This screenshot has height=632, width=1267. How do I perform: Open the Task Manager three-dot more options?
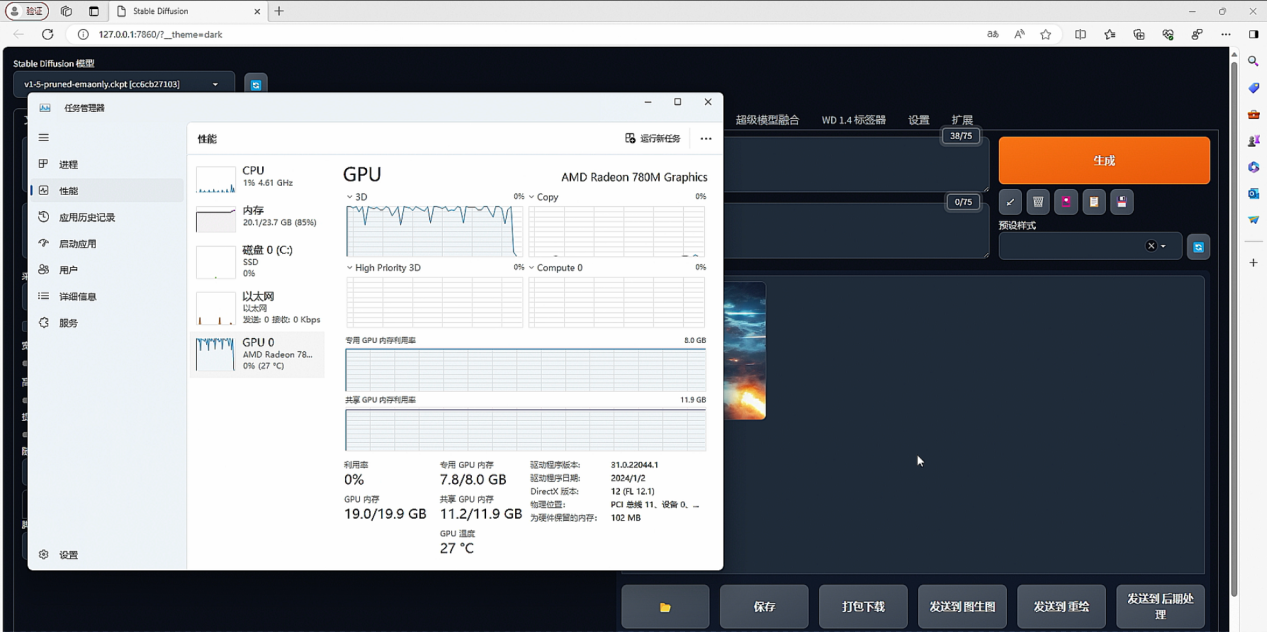point(706,139)
